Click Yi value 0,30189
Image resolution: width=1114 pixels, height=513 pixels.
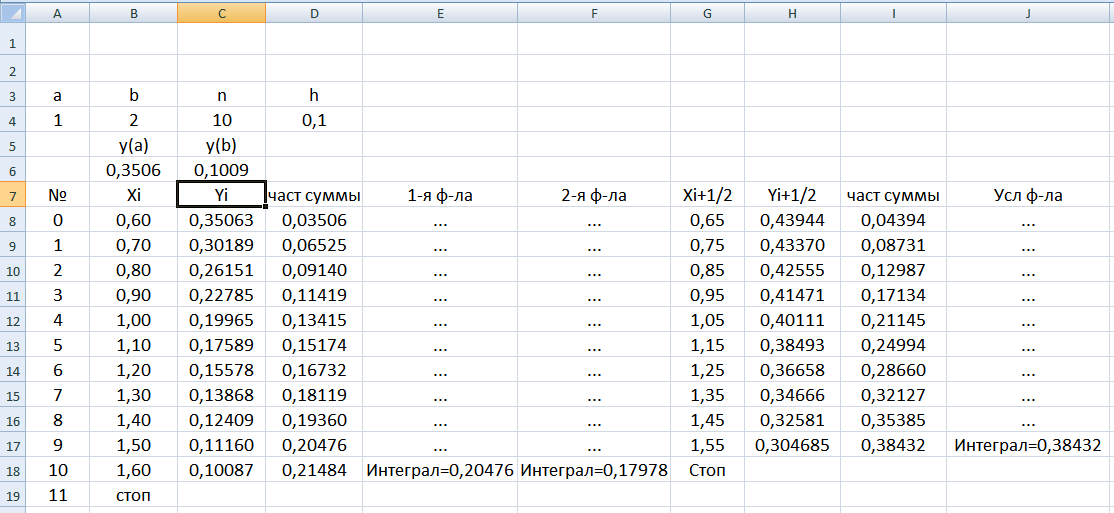point(222,245)
